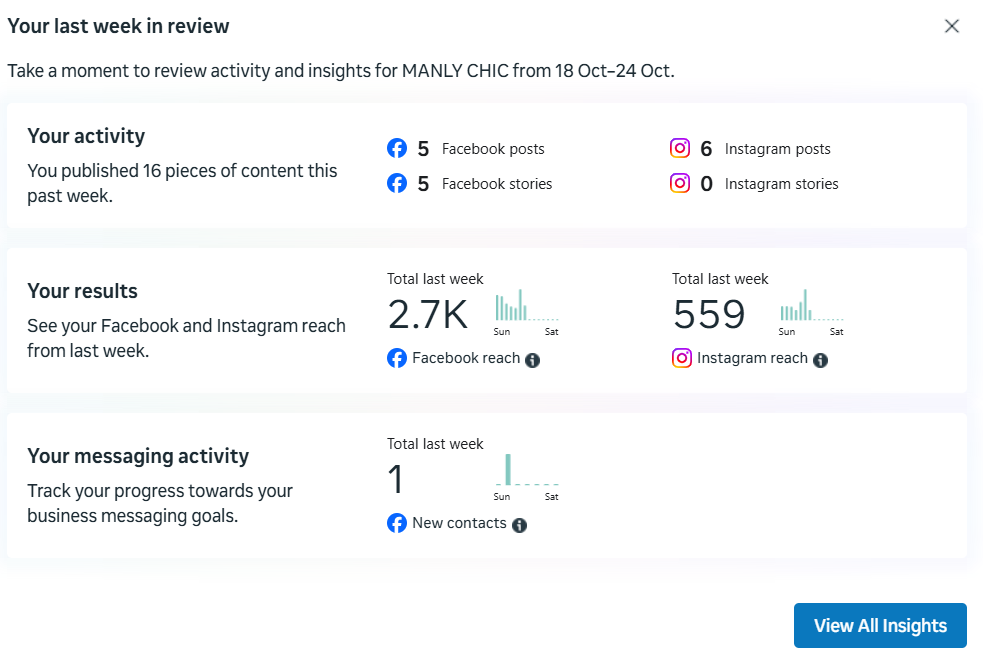The height and width of the screenshot is (667, 983).
Task: Click the Facebook icon beside Facebook posts
Action: (397, 149)
